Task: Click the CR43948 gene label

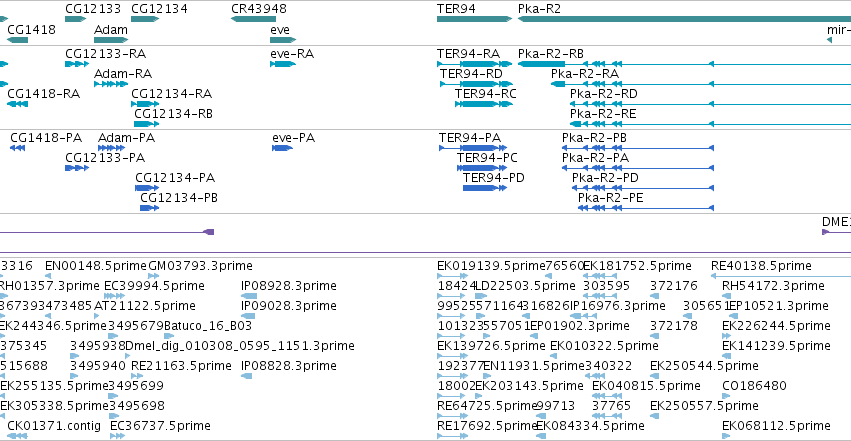Action: pyautogui.click(x=259, y=9)
